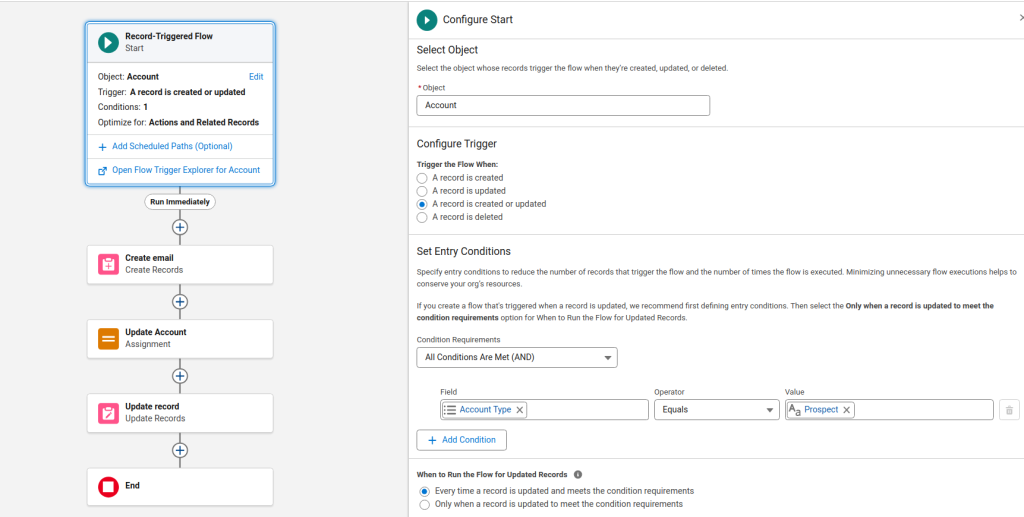The image size is (1024, 517).
Task: Click the Add Condition button
Action: coord(462,440)
